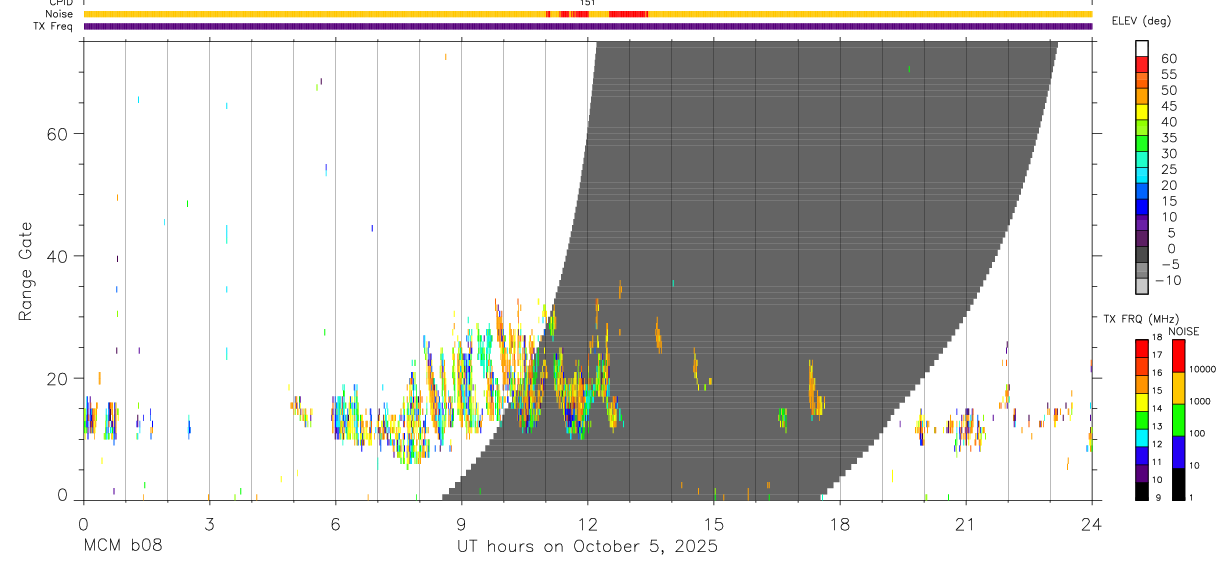Click the cyan segment of TX FRQ color bar
The height and width of the screenshot is (567, 1228).
pyautogui.click(x=1142, y=438)
